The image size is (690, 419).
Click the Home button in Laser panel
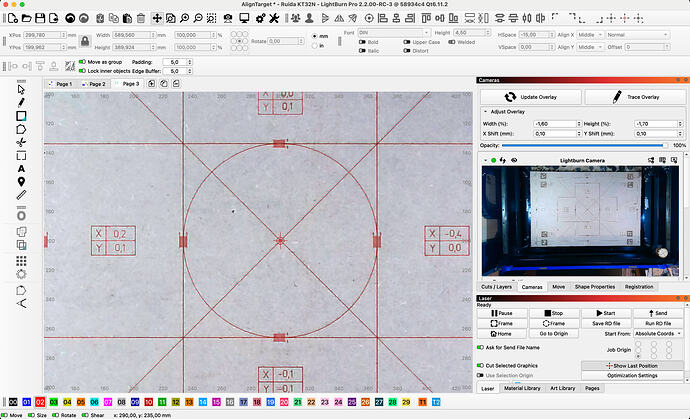502,334
